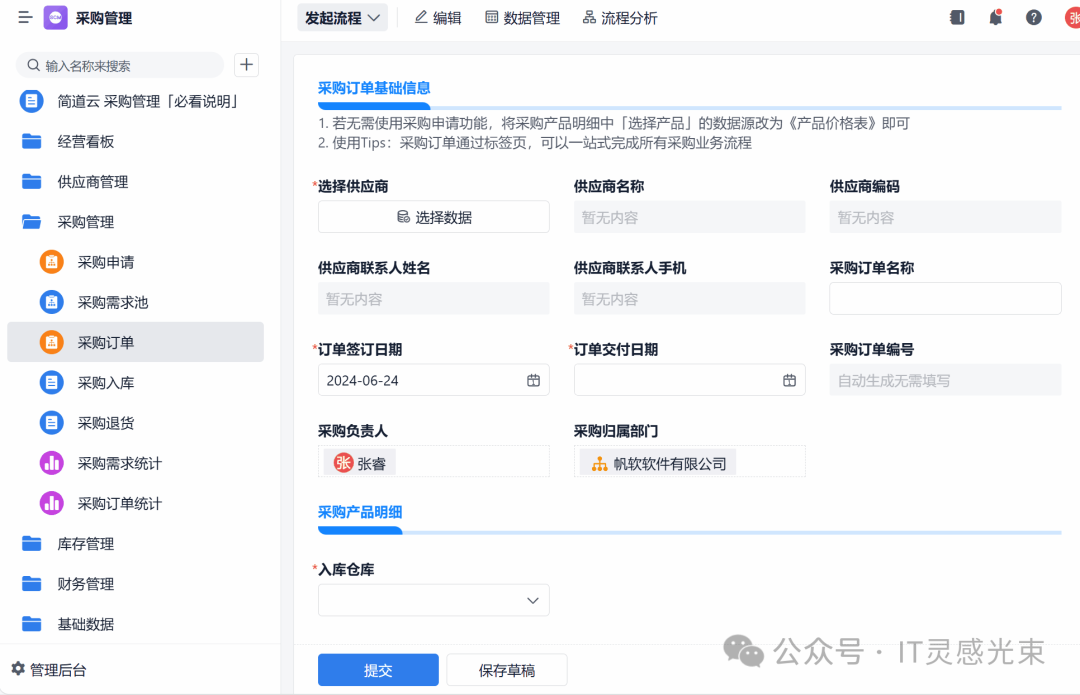This screenshot has height=695, width=1080.
Task: Open the 发起流程 dropdown
Action: (342, 18)
